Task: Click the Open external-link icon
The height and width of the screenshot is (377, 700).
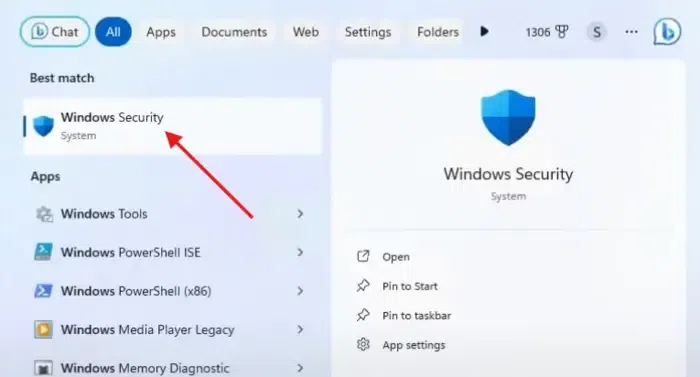Action: click(x=363, y=256)
